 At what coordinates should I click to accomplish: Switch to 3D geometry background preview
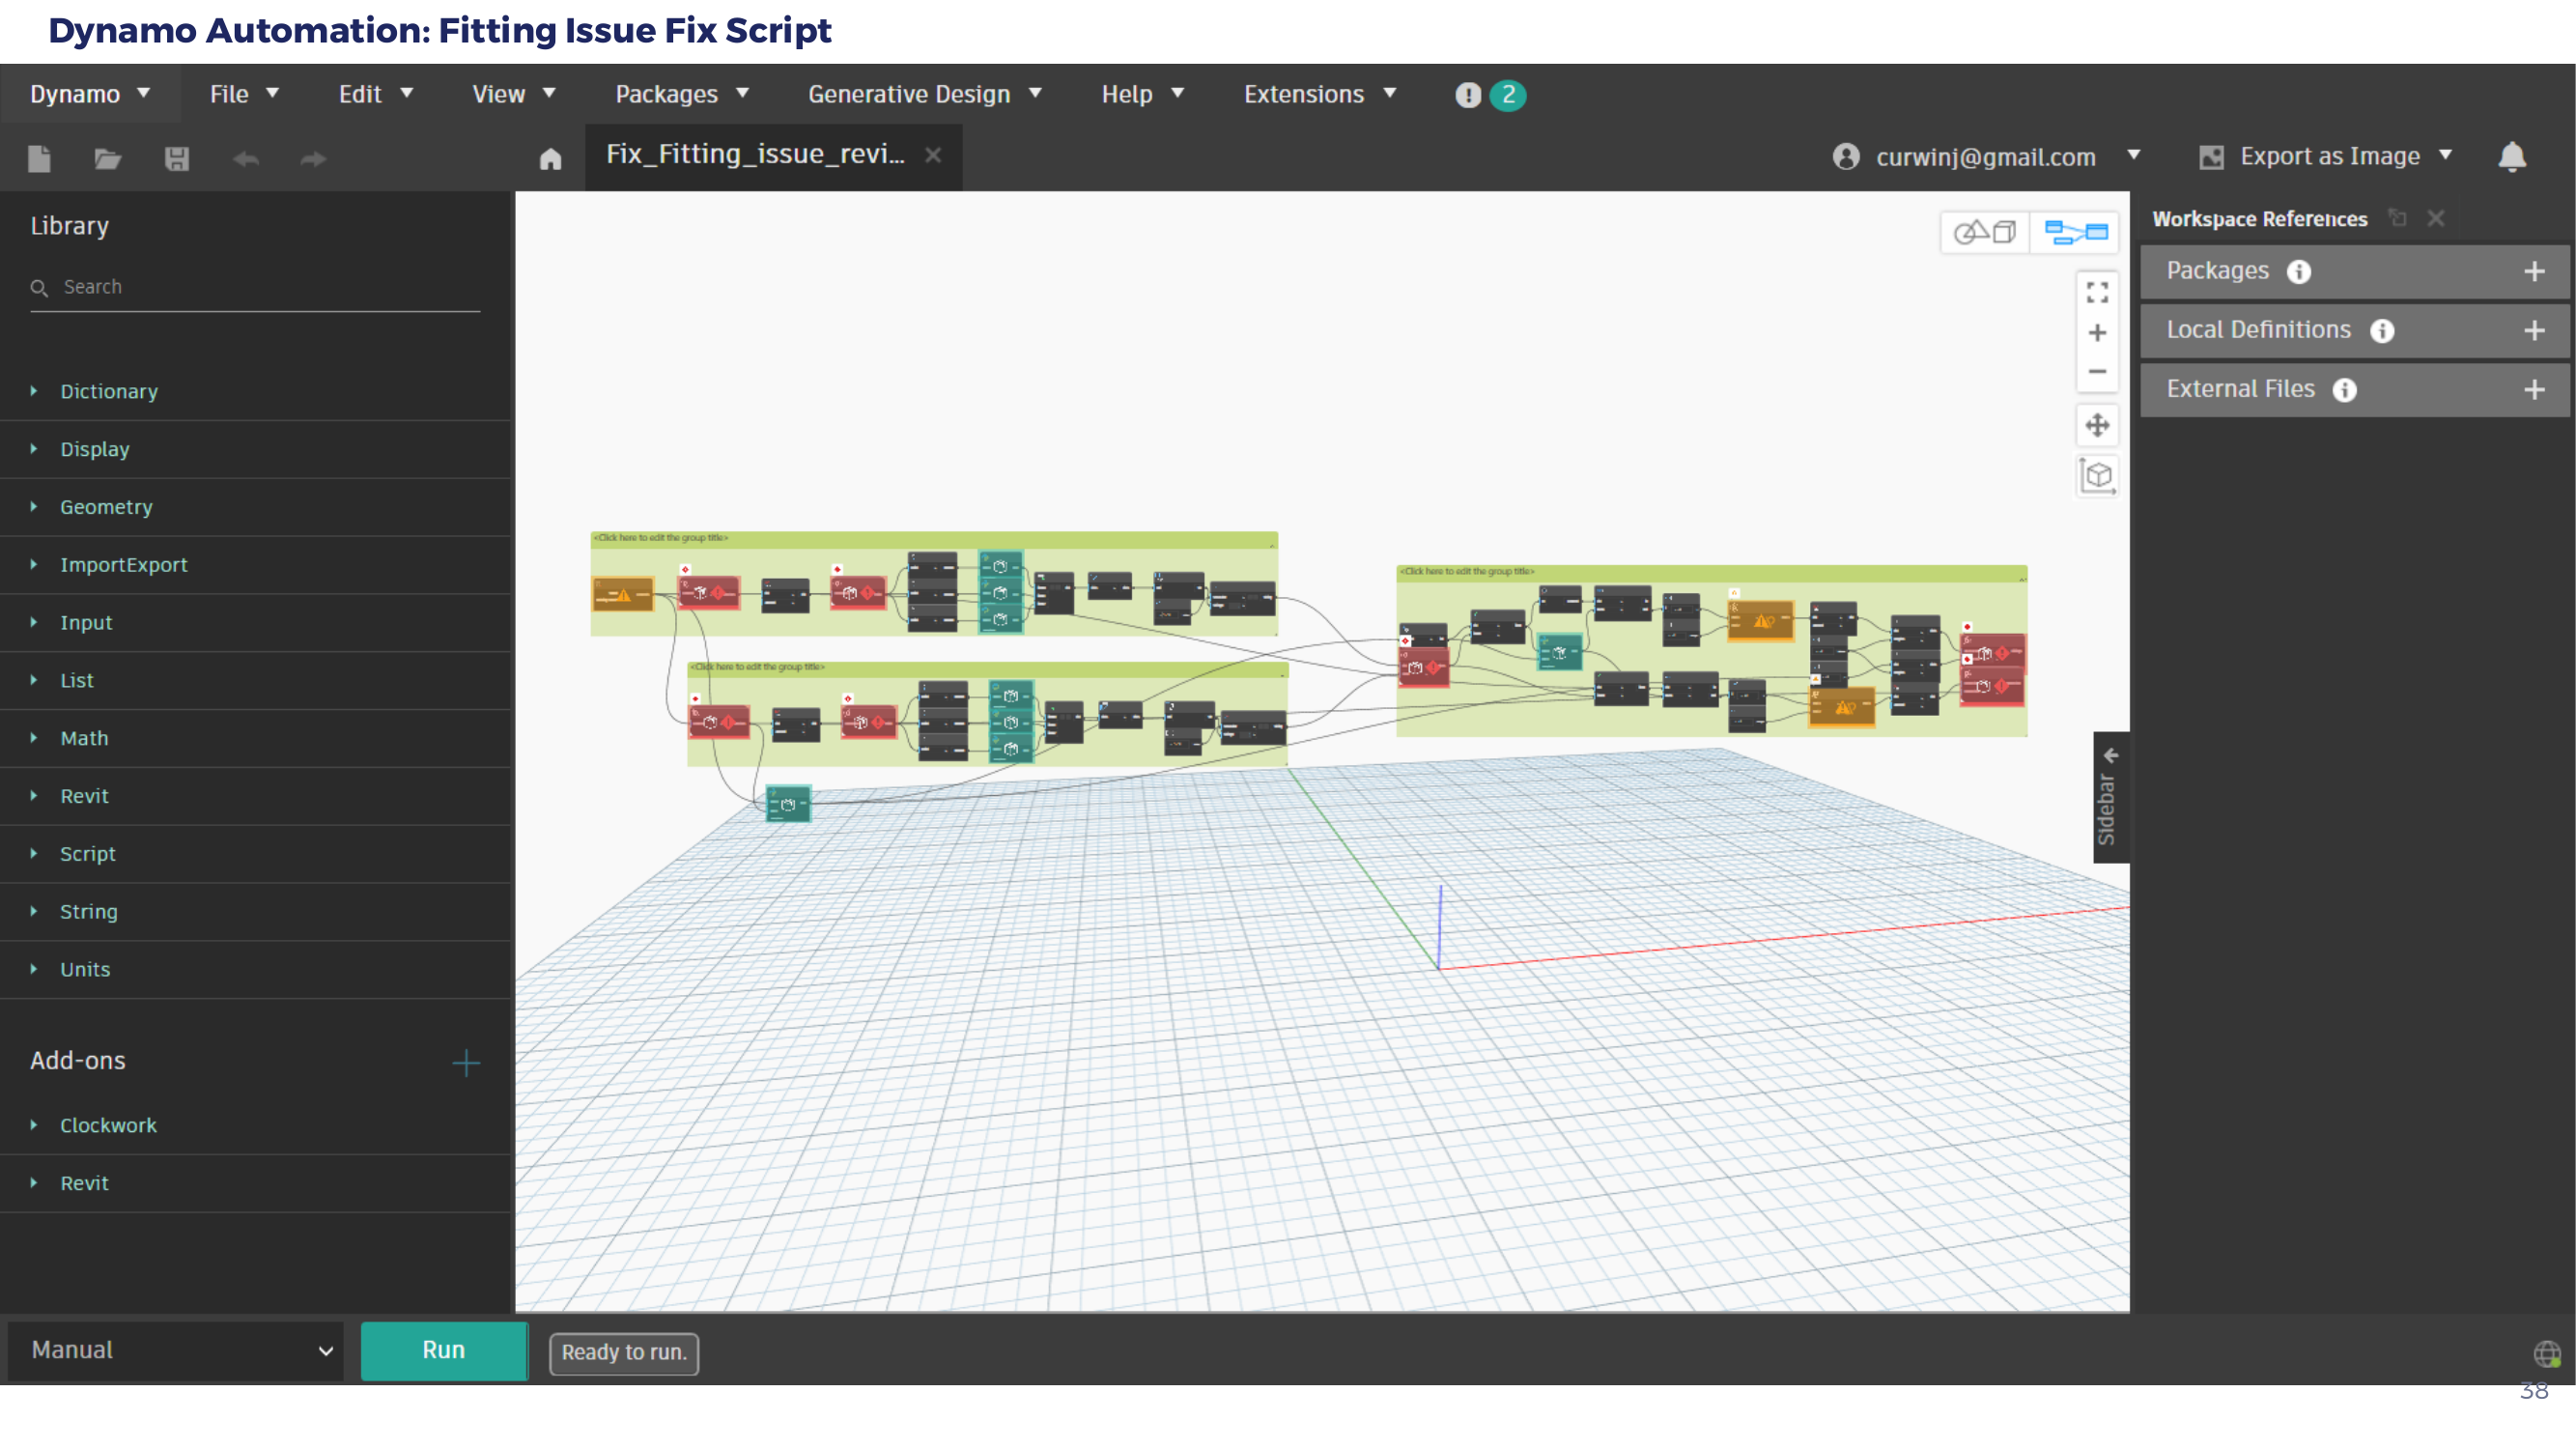click(1985, 232)
